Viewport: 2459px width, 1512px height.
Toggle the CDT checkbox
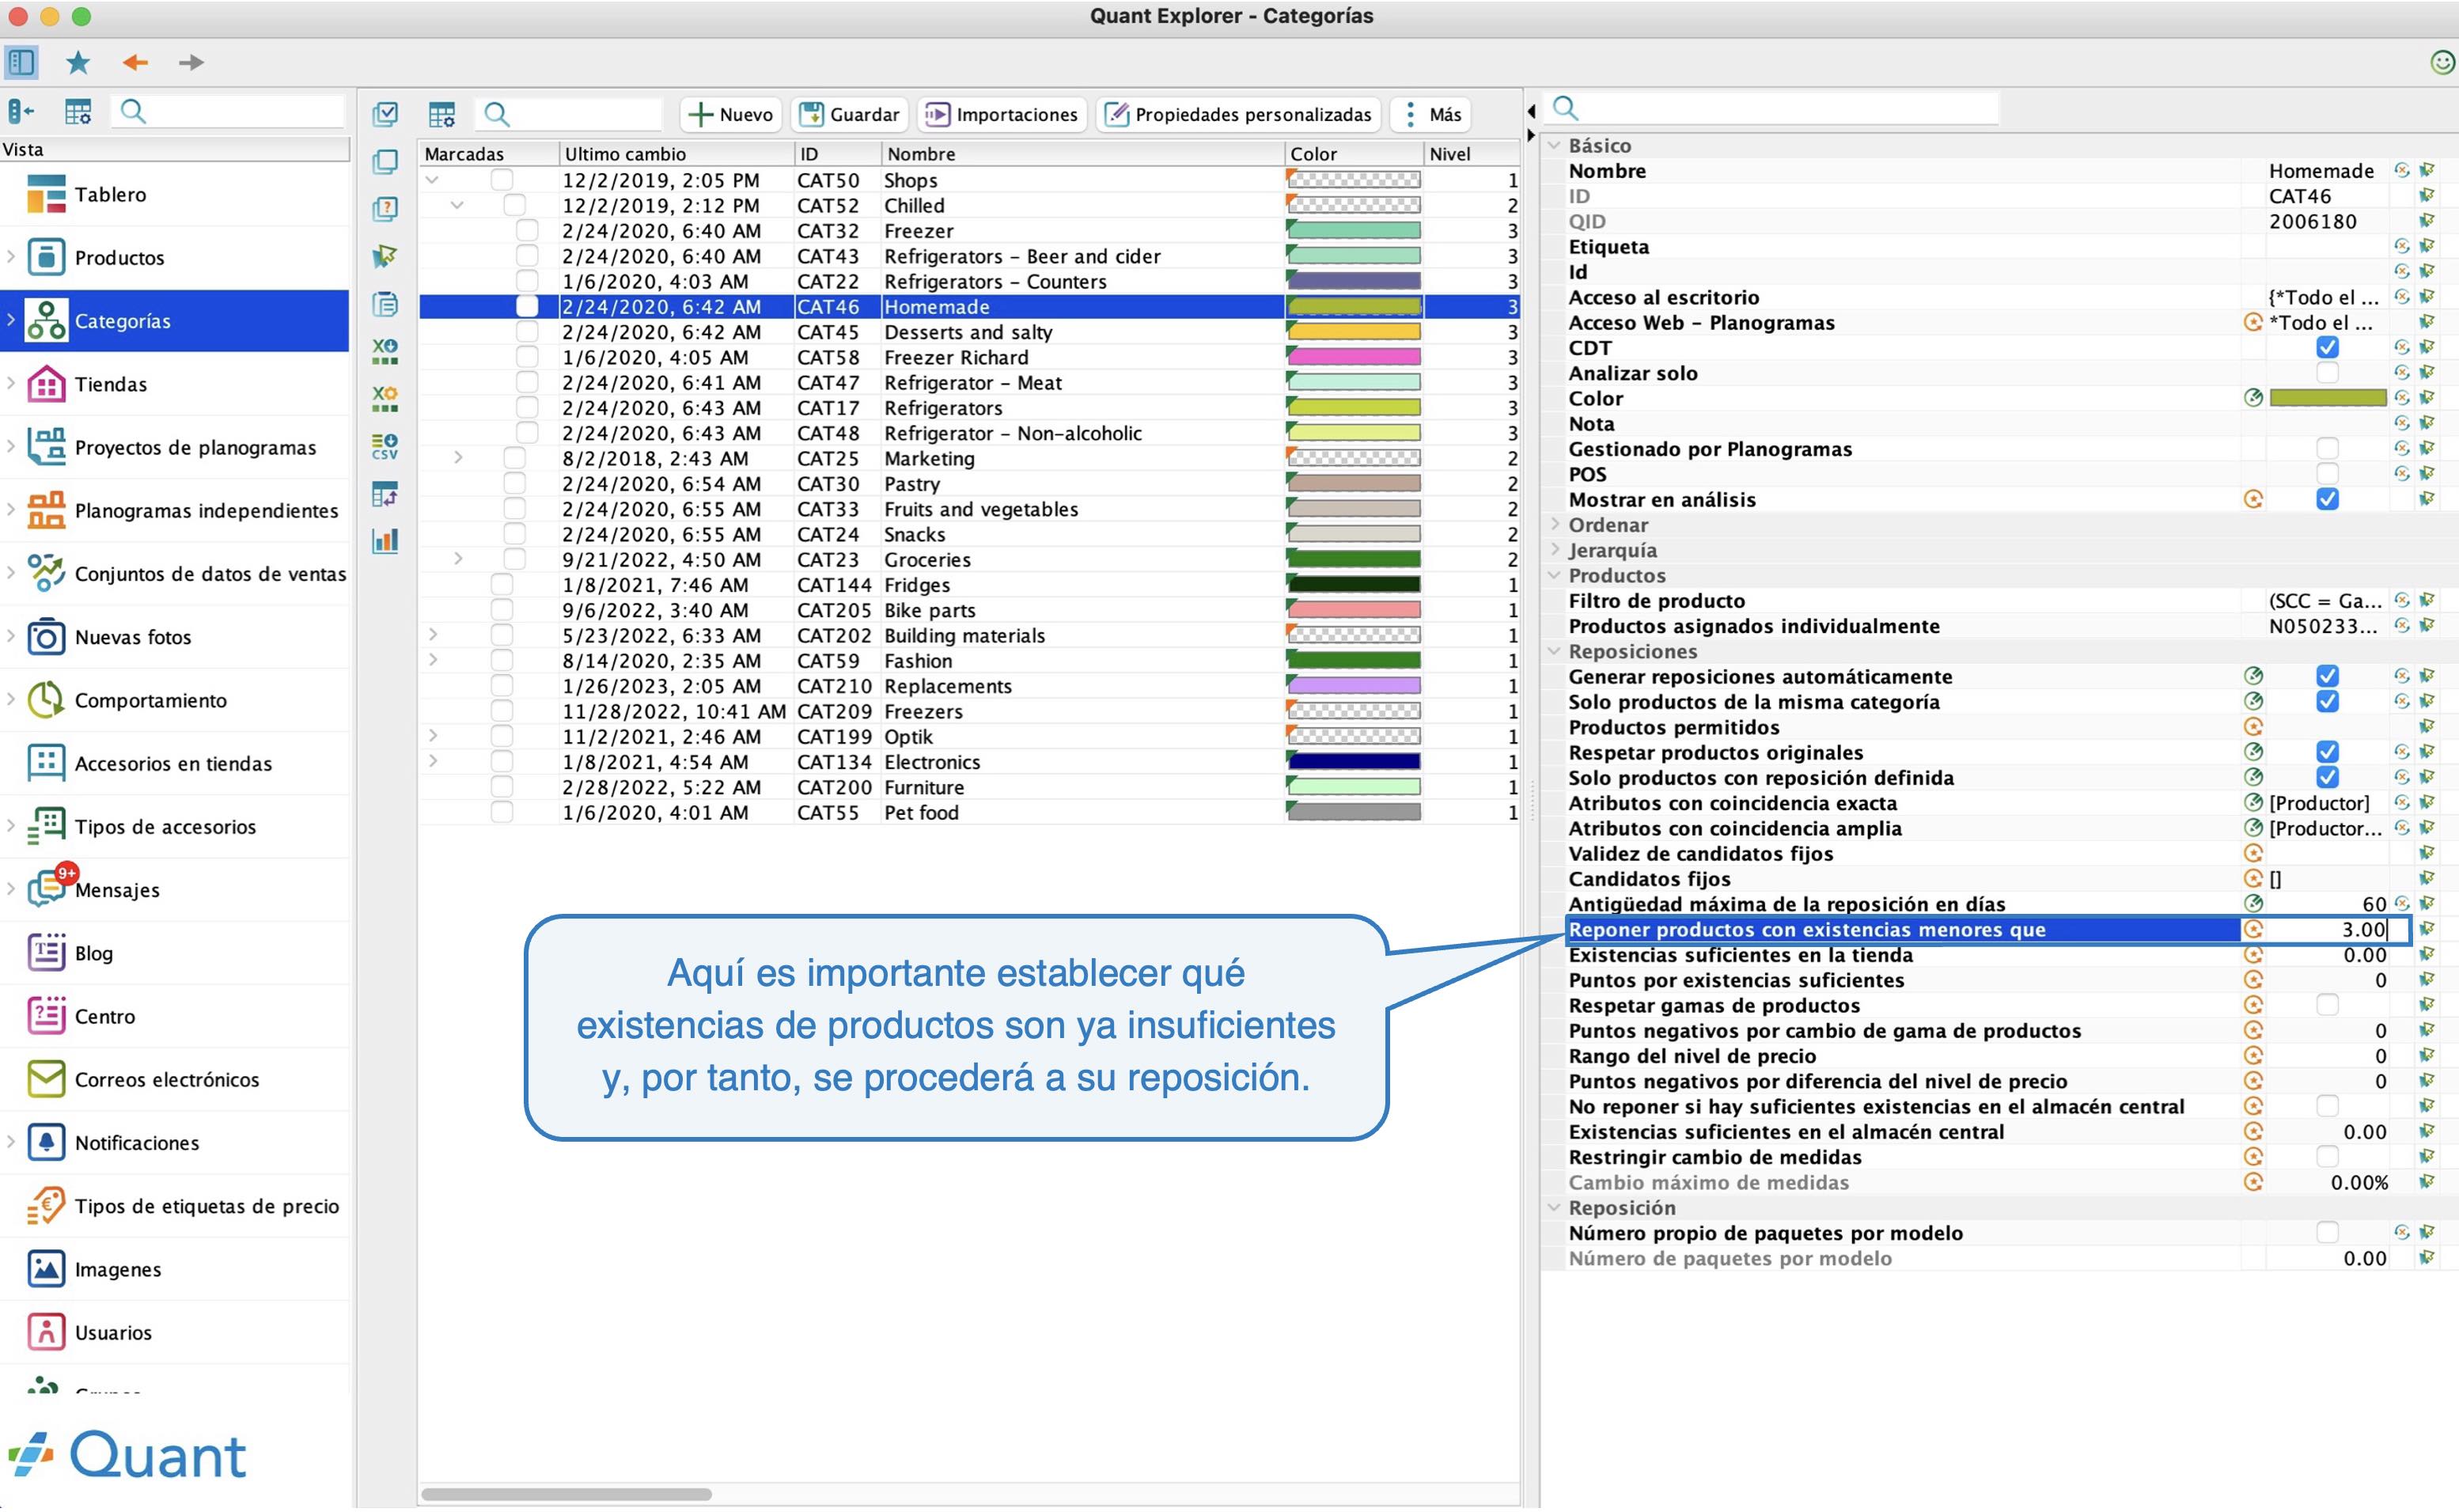click(2327, 347)
